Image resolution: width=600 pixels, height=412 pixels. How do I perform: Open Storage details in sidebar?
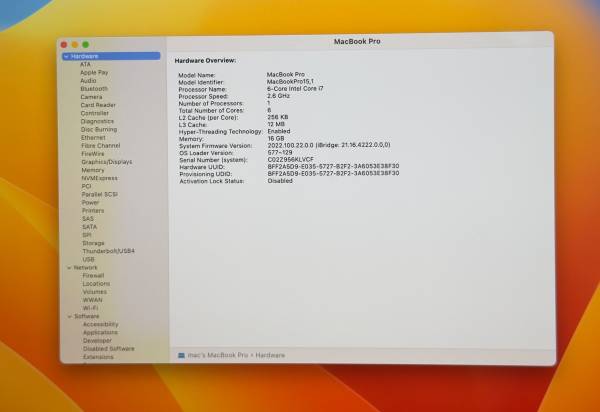93,243
